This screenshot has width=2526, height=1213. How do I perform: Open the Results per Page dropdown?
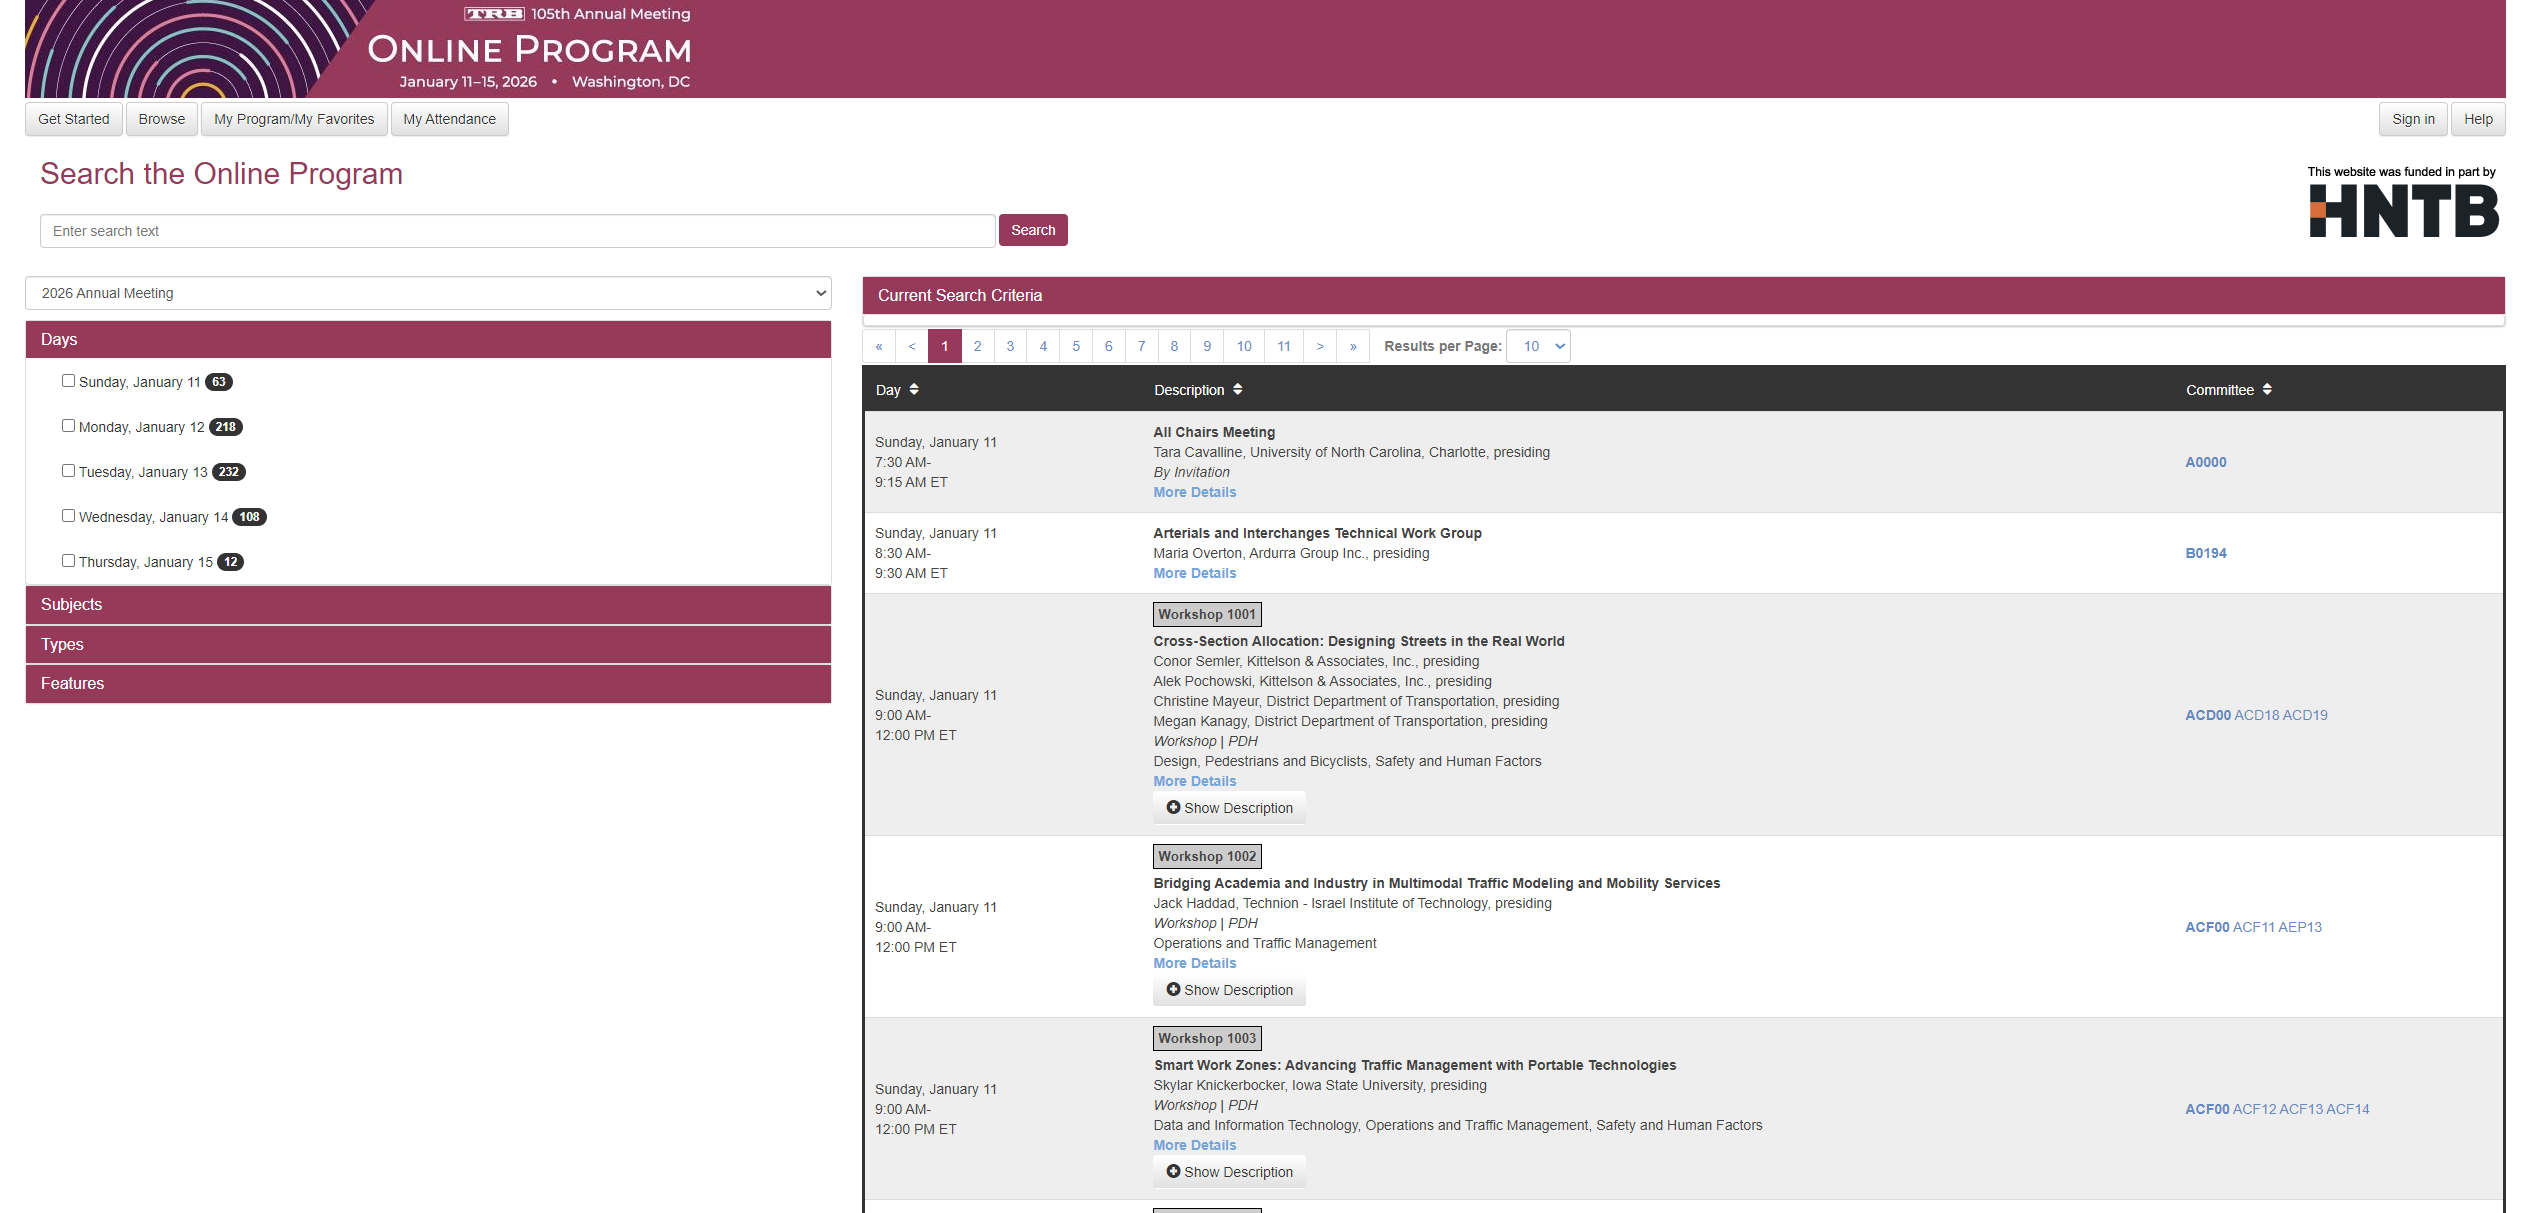[x=1538, y=346]
